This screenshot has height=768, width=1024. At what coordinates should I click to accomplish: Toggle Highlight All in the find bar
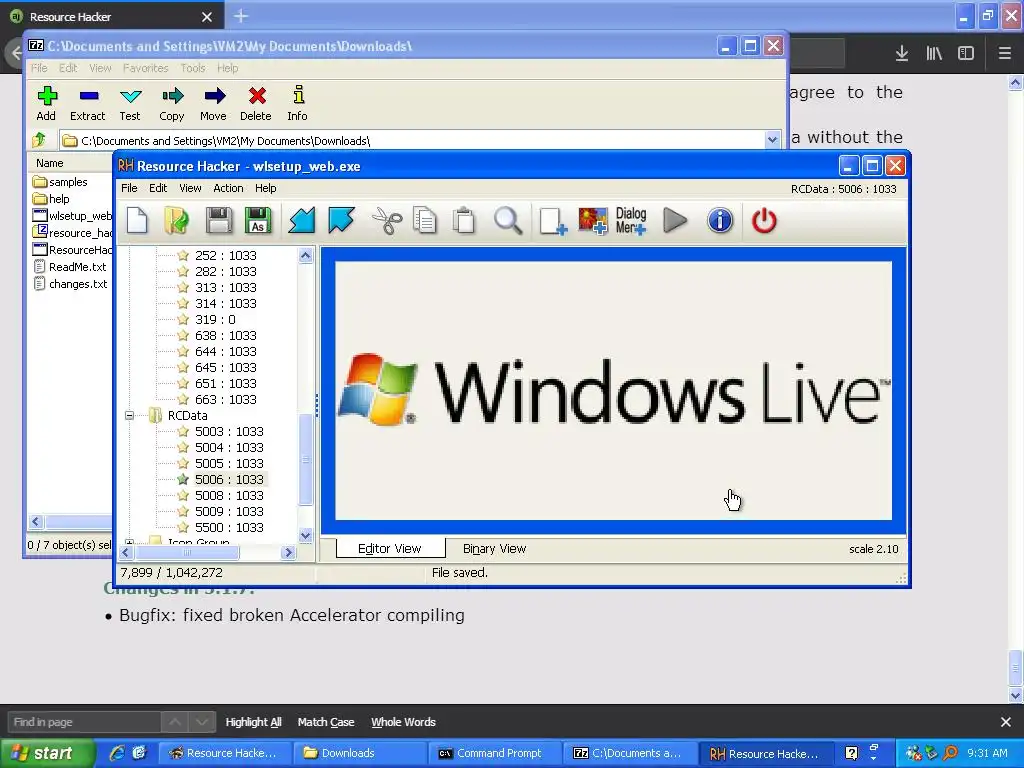click(x=253, y=722)
